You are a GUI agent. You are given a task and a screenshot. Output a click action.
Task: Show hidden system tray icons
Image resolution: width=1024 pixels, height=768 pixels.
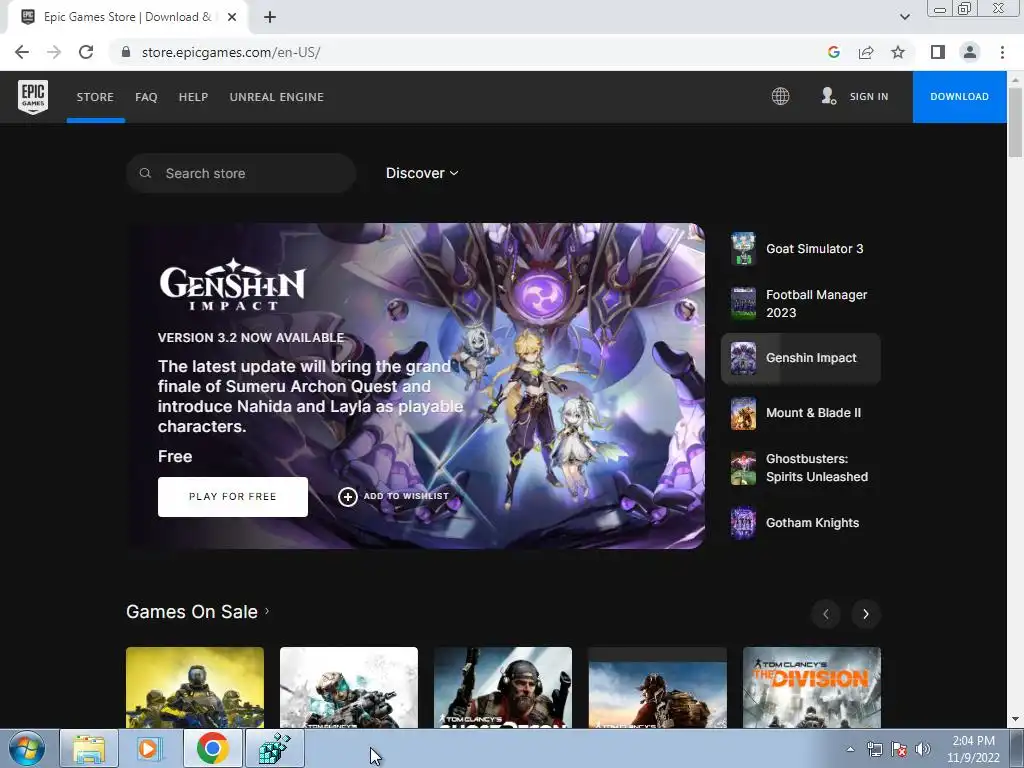click(x=850, y=749)
